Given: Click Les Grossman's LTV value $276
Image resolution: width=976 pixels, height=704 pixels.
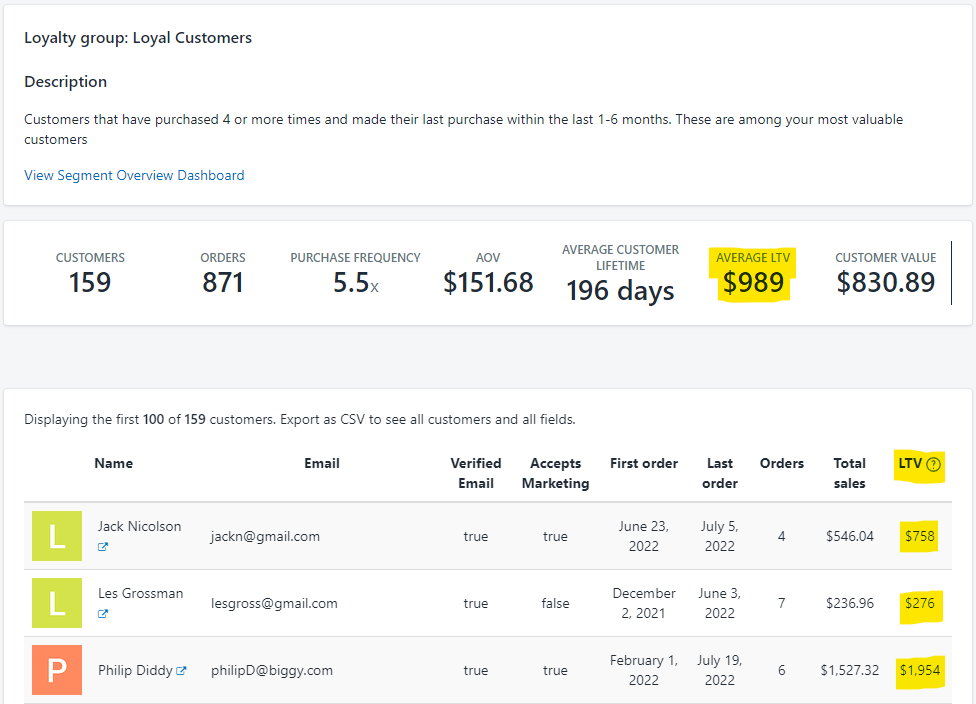Looking at the screenshot, I should (x=919, y=603).
